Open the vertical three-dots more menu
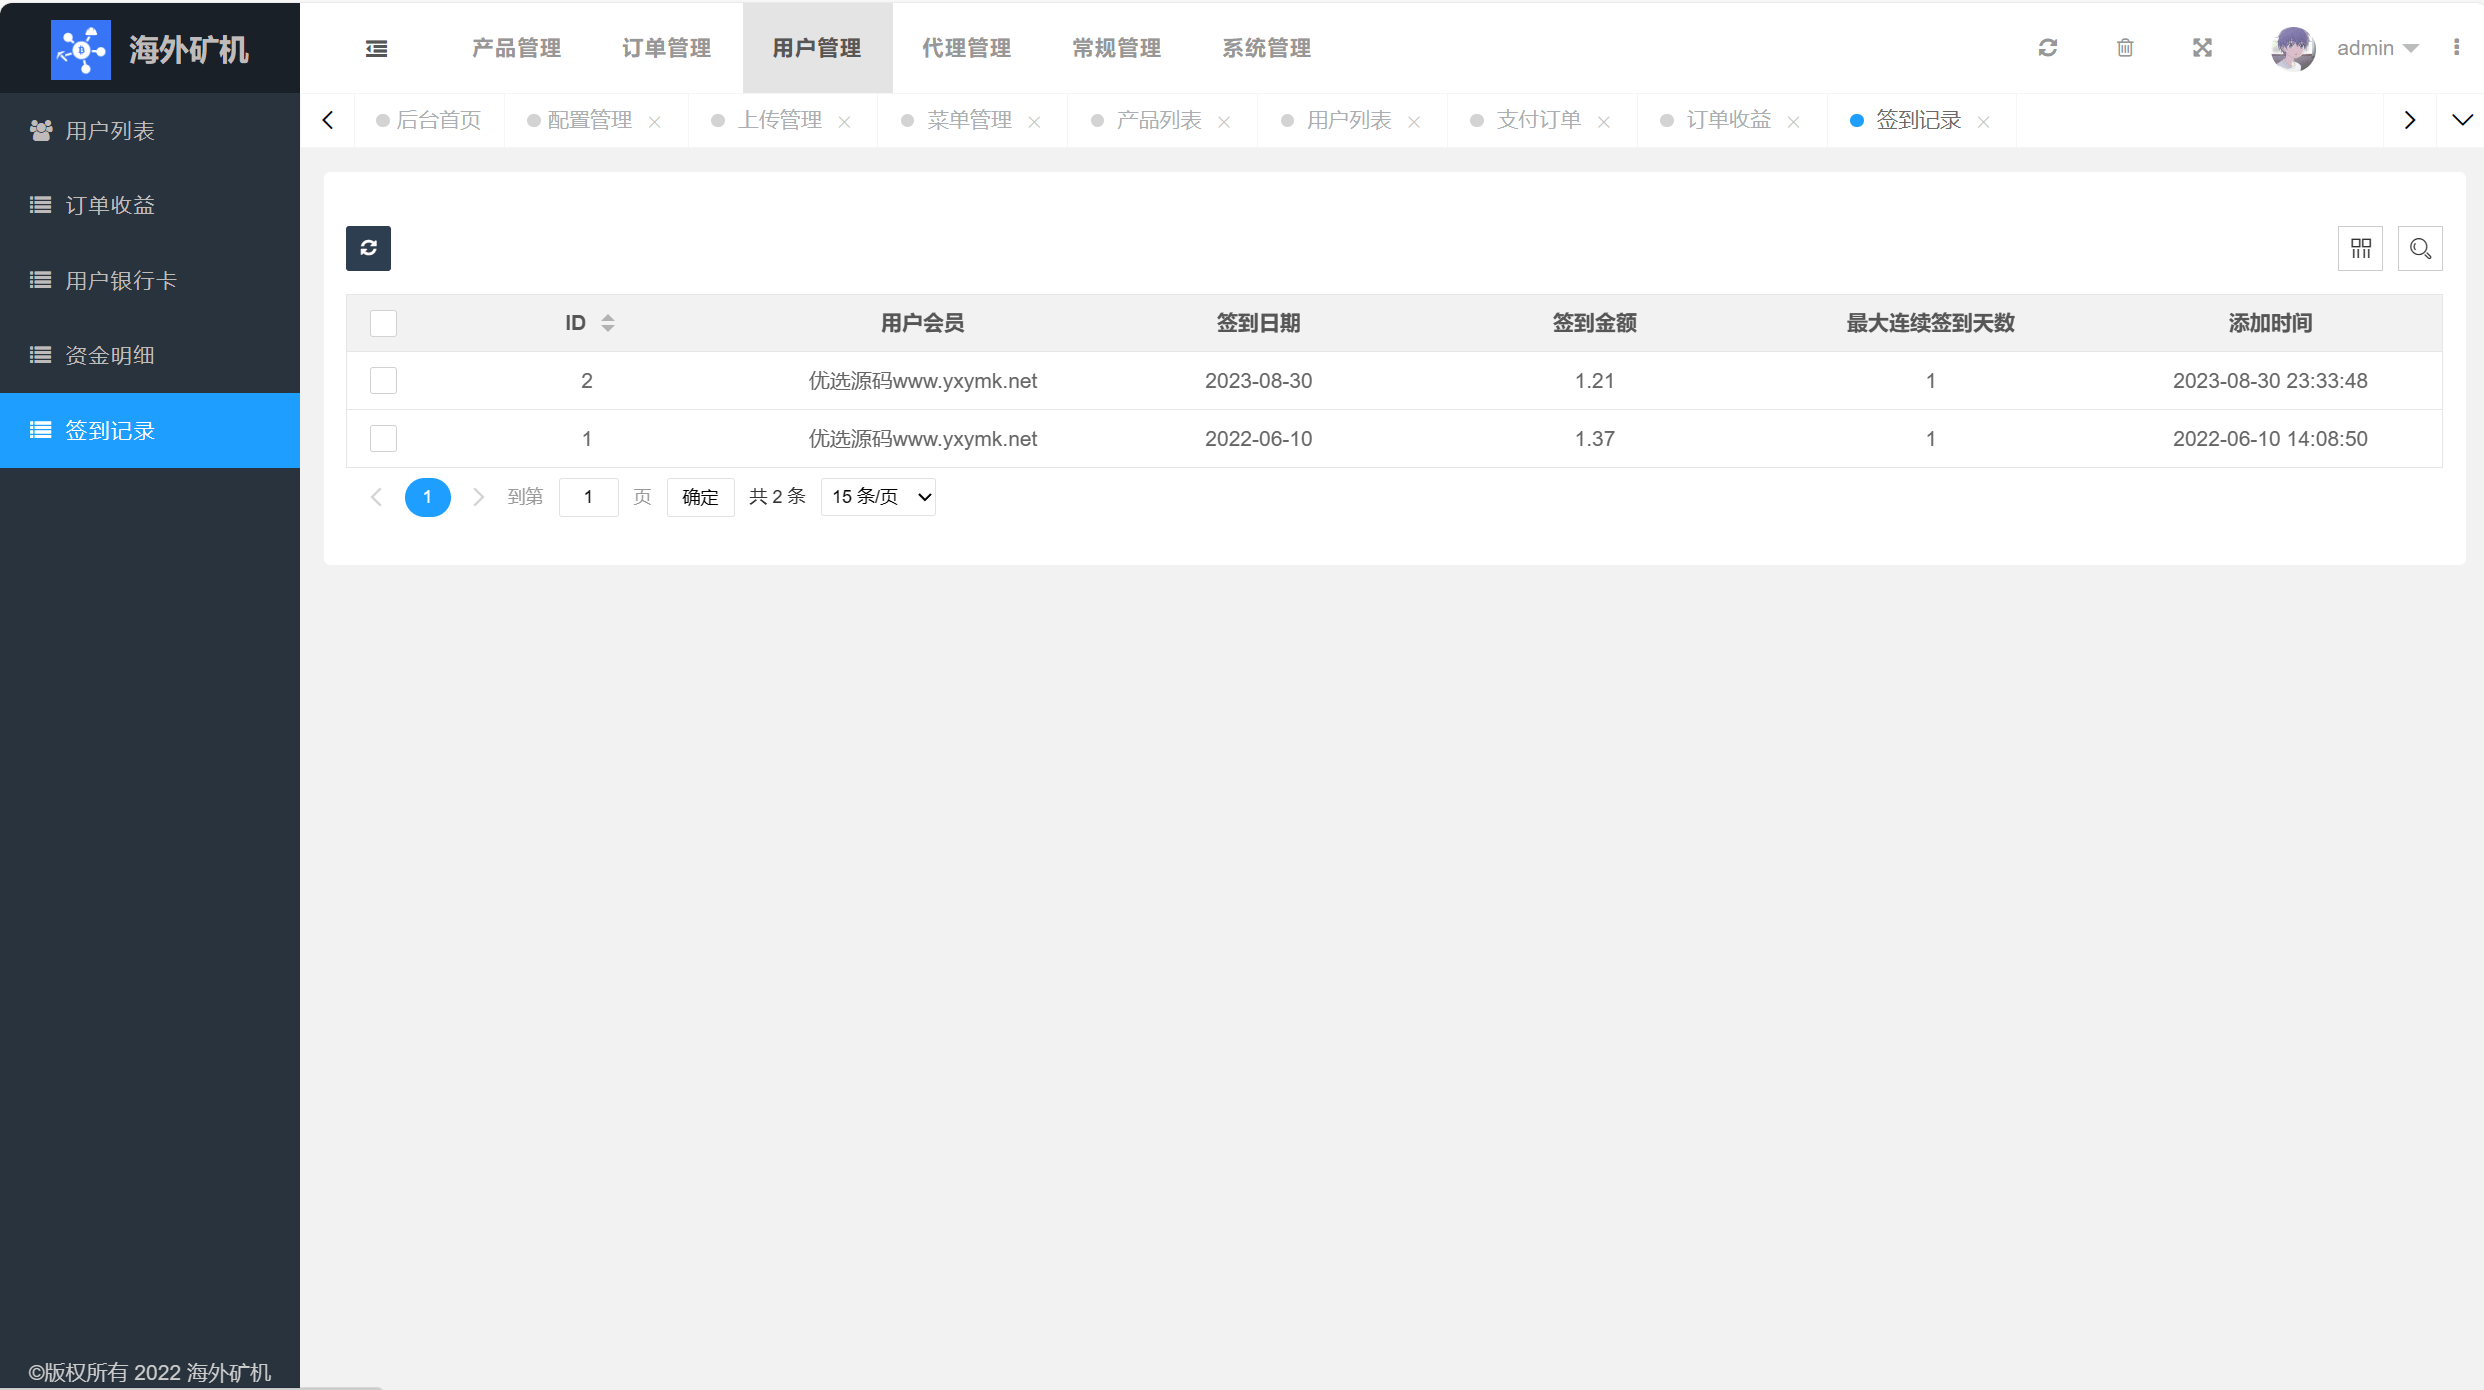Screen dimensions: 2484x1390 pos(2456,48)
